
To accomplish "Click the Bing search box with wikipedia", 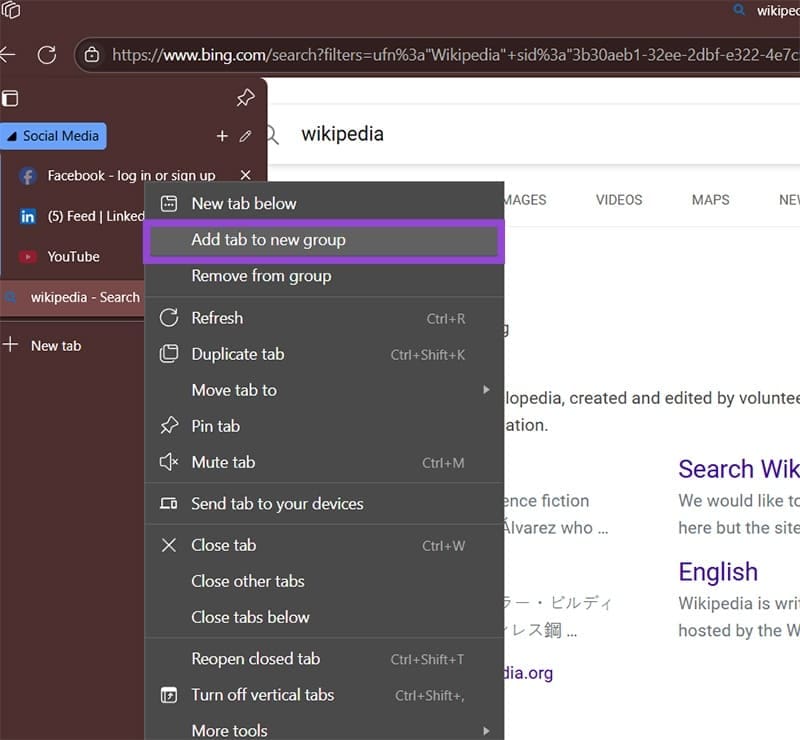I will pos(500,134).
